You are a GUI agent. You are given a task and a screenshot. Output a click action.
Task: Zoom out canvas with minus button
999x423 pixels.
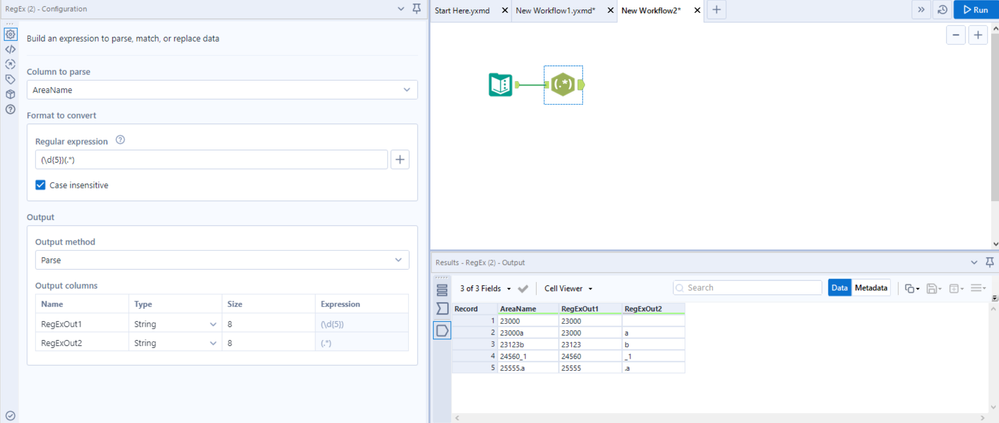956,36
